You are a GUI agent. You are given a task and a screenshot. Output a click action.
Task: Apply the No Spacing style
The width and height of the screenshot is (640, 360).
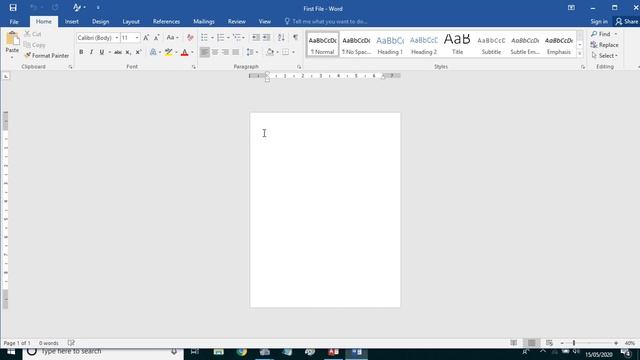(356, 44)
